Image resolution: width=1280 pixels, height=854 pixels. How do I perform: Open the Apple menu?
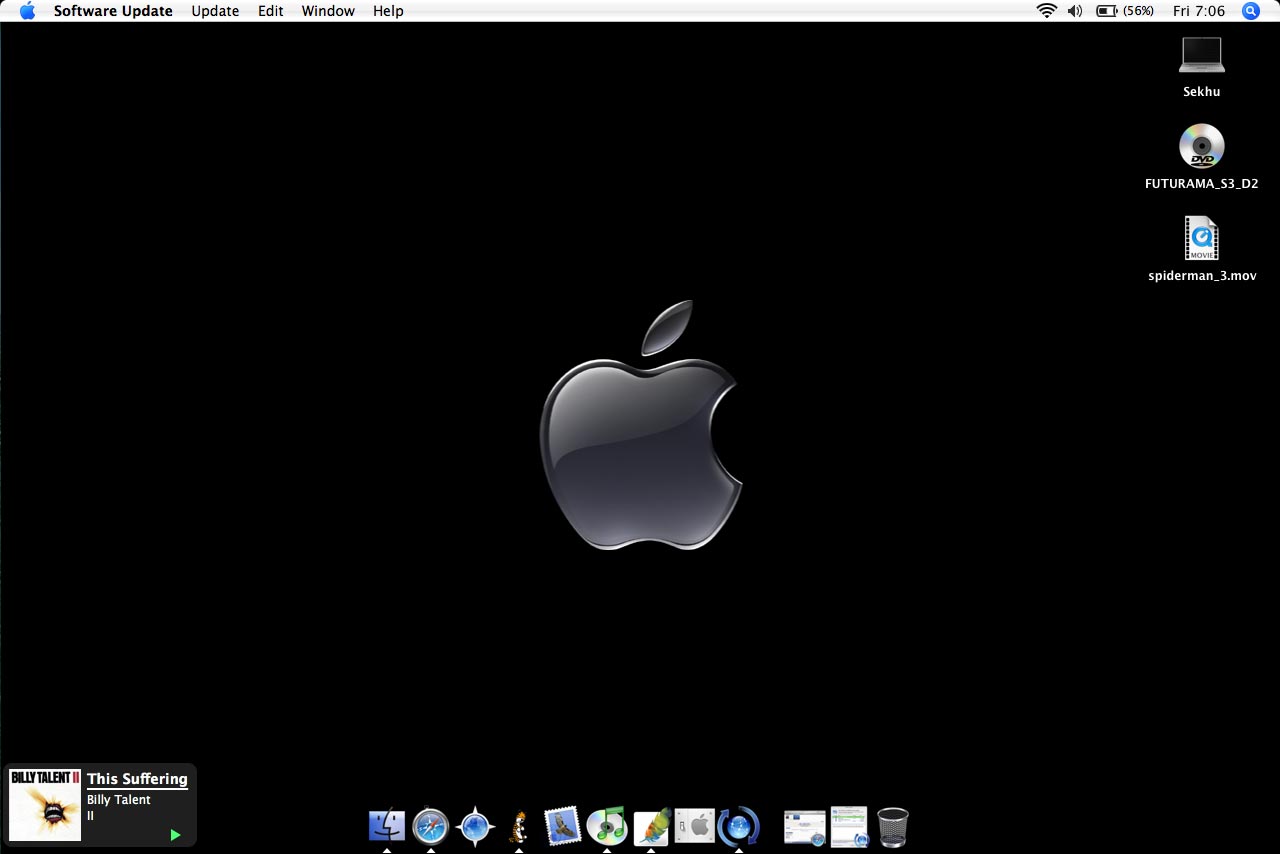click(27, 11)
